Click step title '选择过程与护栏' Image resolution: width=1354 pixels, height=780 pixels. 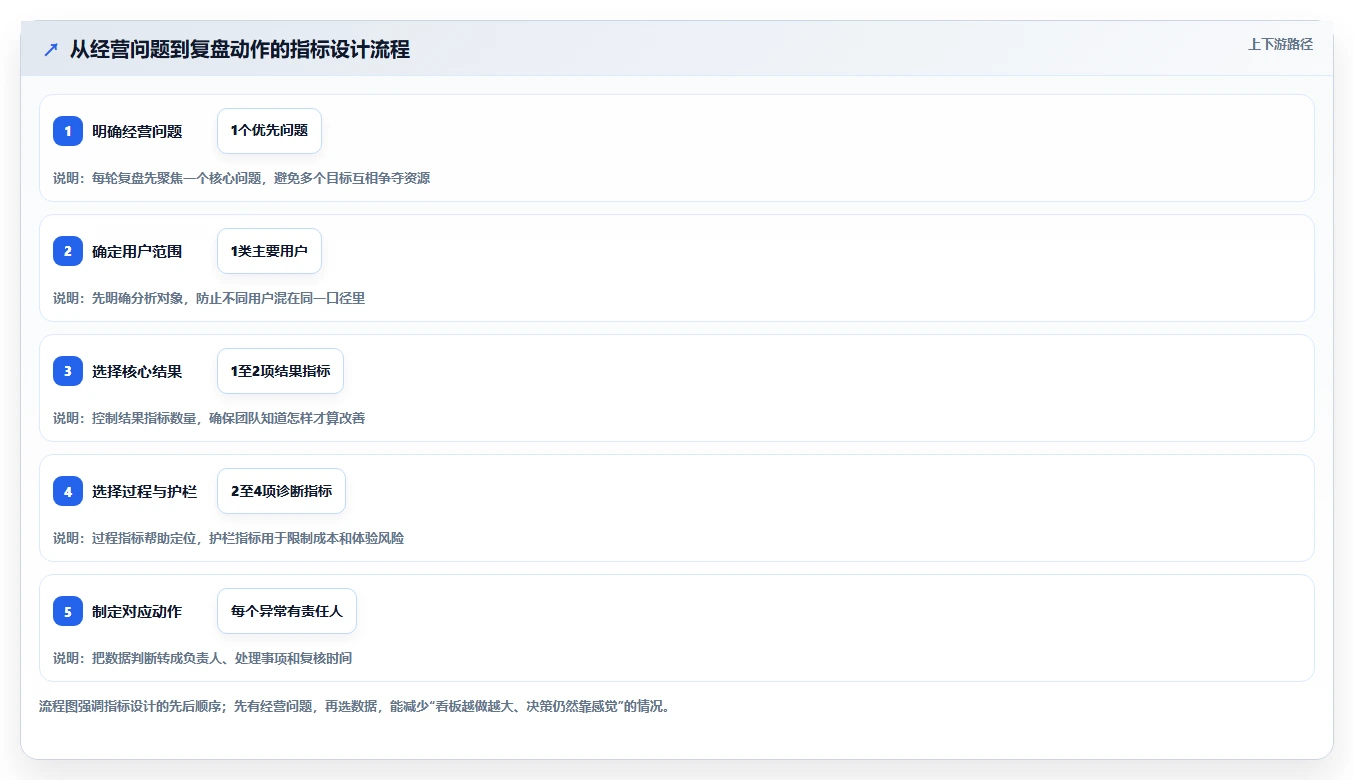point(145,491)
